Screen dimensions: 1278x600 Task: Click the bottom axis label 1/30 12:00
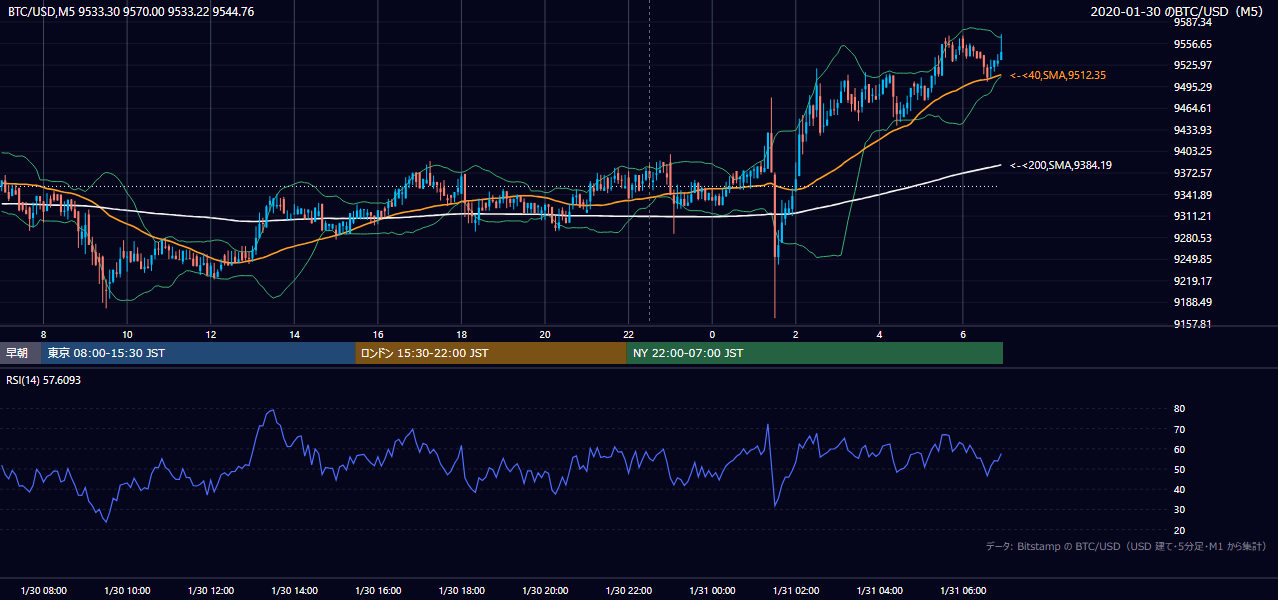coord(210,591)
